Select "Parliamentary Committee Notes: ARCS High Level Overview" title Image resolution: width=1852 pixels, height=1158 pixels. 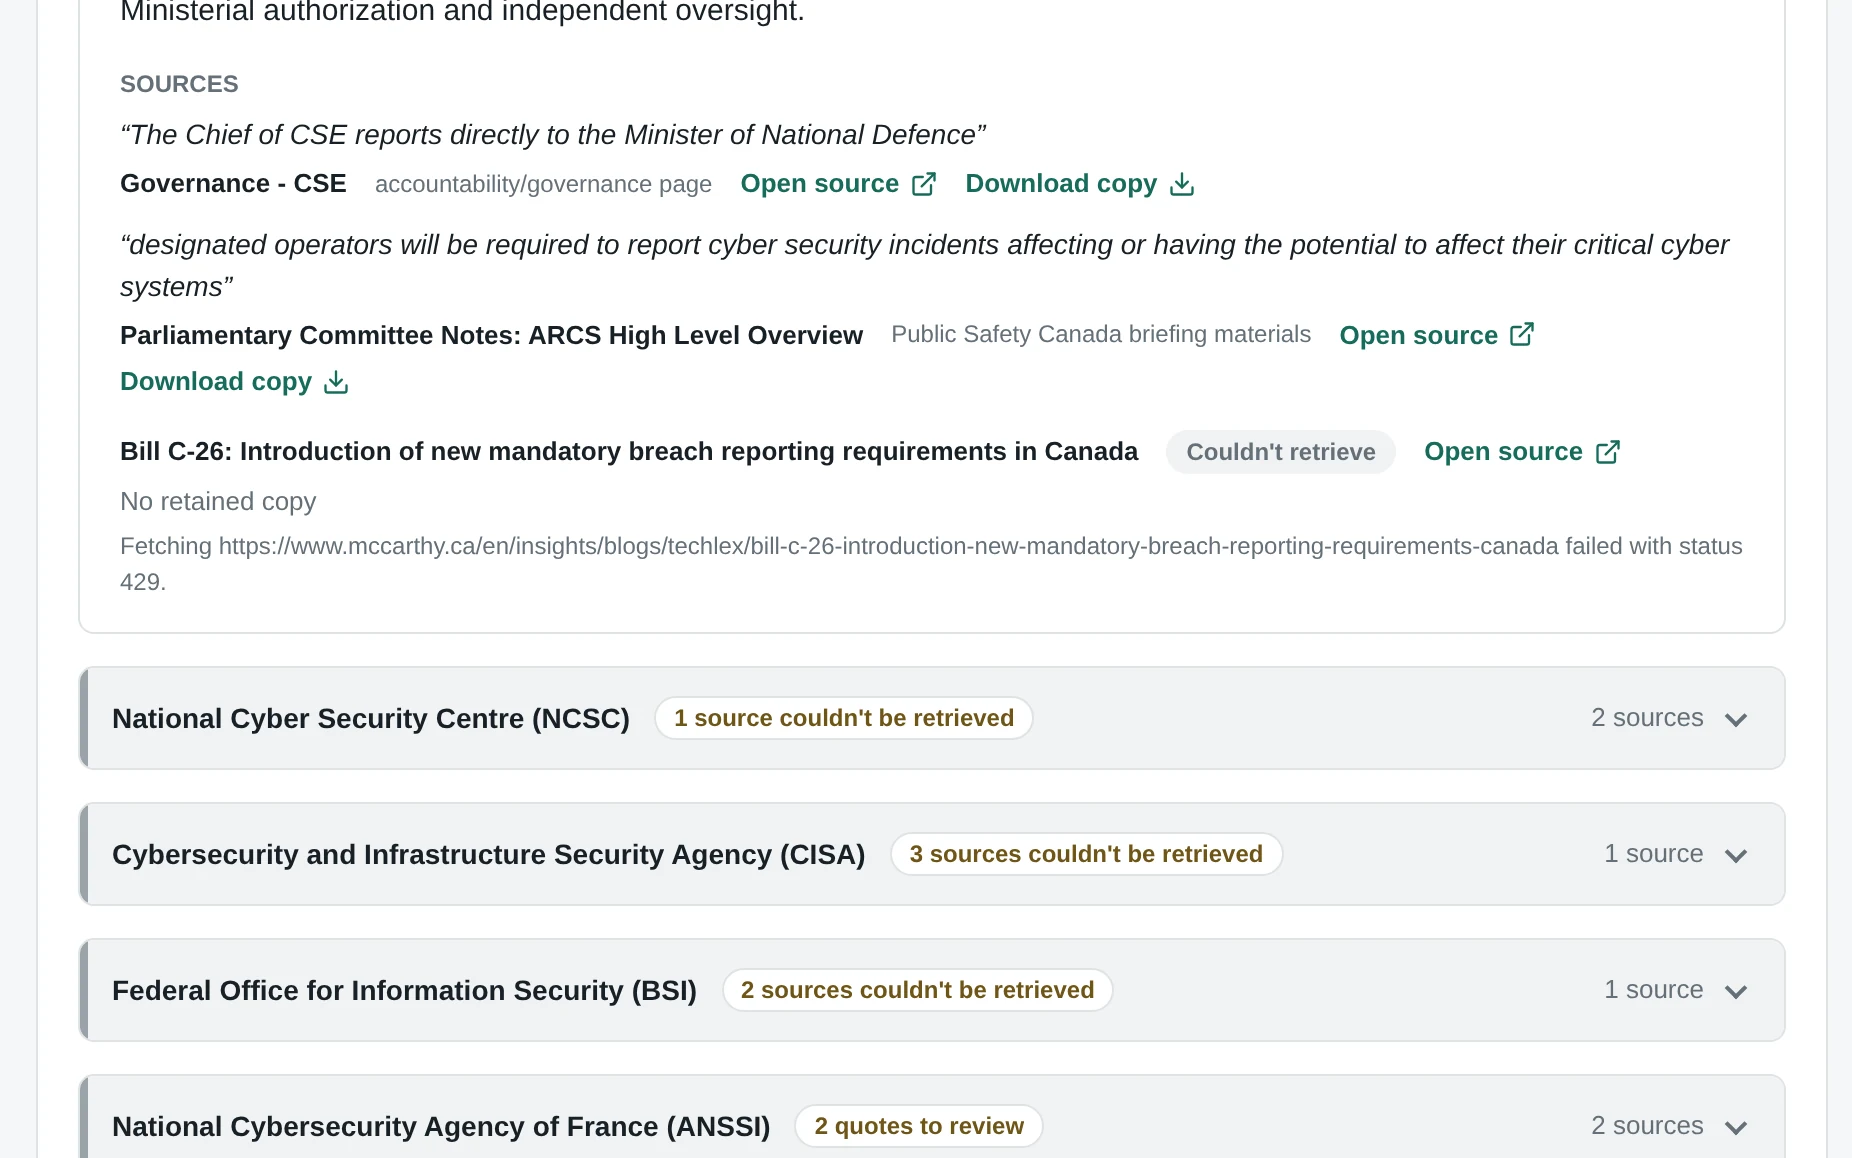click(491, 335)
